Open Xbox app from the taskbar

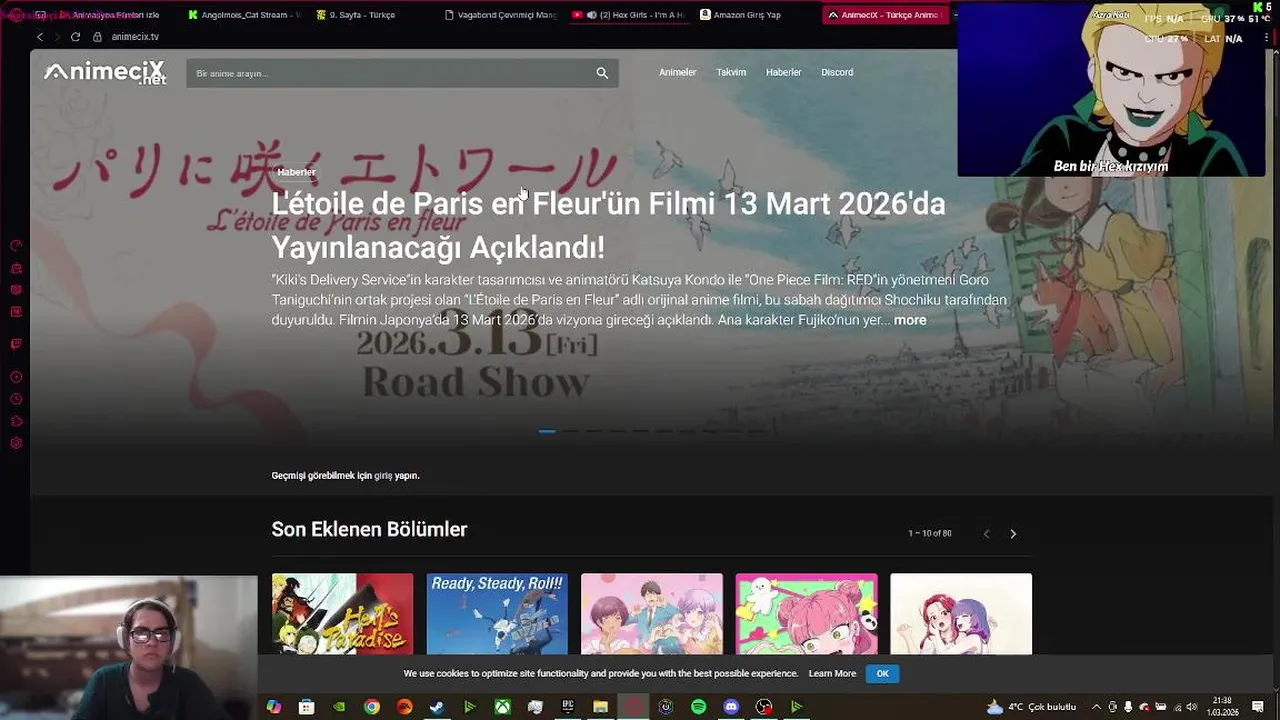(503, 707)
